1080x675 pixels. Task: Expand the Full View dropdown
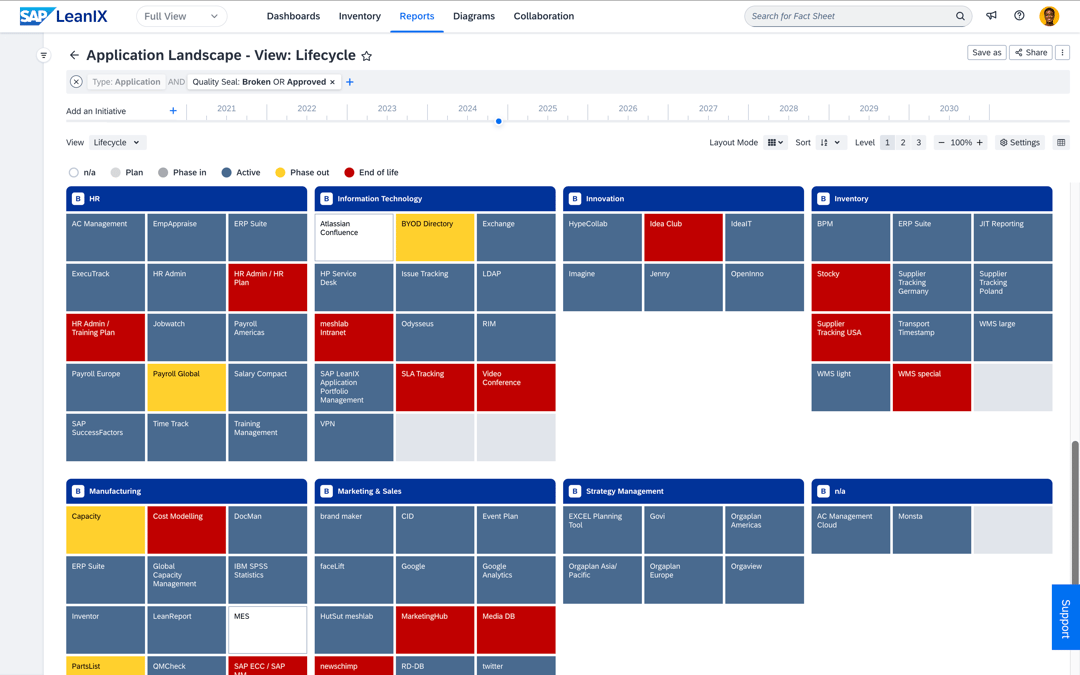tap(180, 16)
